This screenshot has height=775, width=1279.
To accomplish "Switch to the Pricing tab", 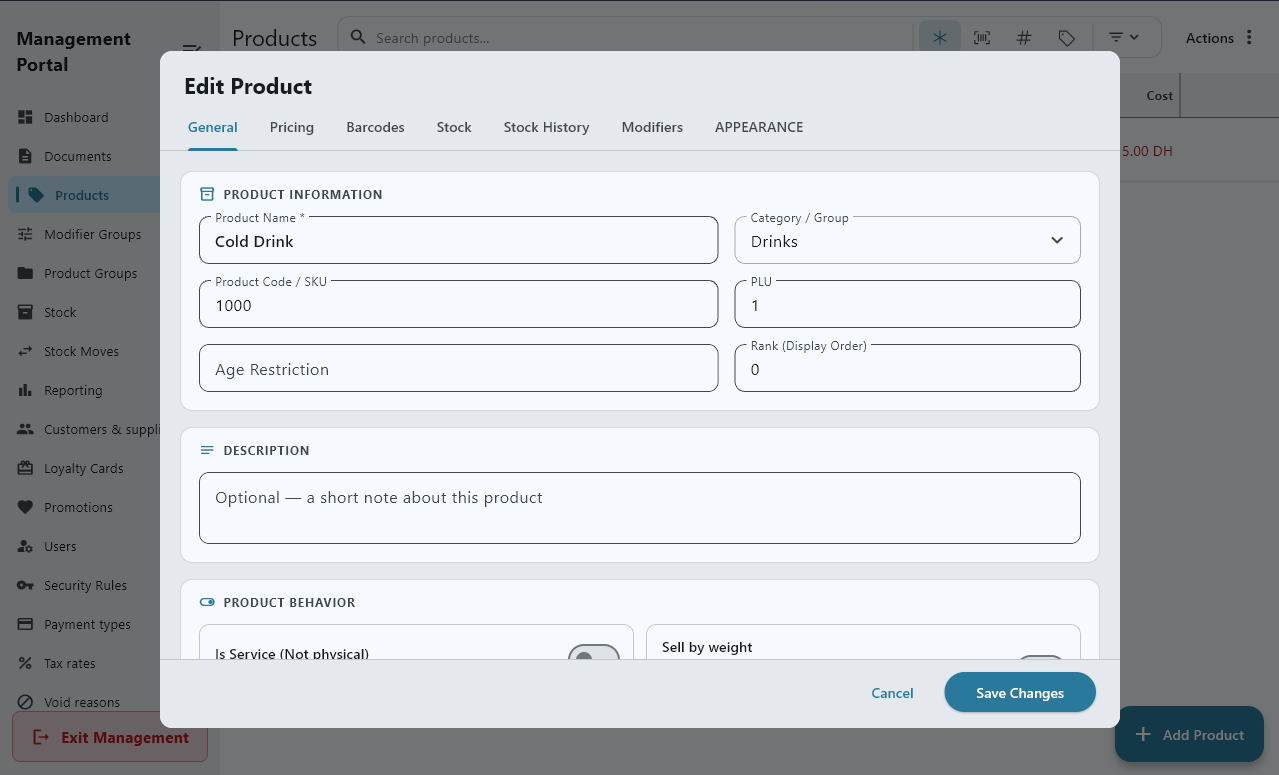I will [x=292, y=127].
